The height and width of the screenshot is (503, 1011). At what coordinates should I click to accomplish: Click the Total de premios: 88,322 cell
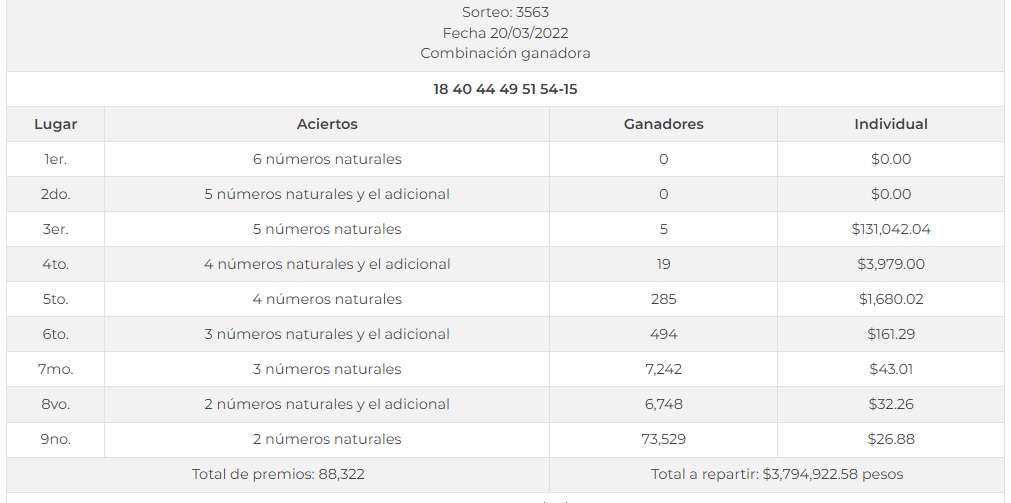tap(278, 474)
